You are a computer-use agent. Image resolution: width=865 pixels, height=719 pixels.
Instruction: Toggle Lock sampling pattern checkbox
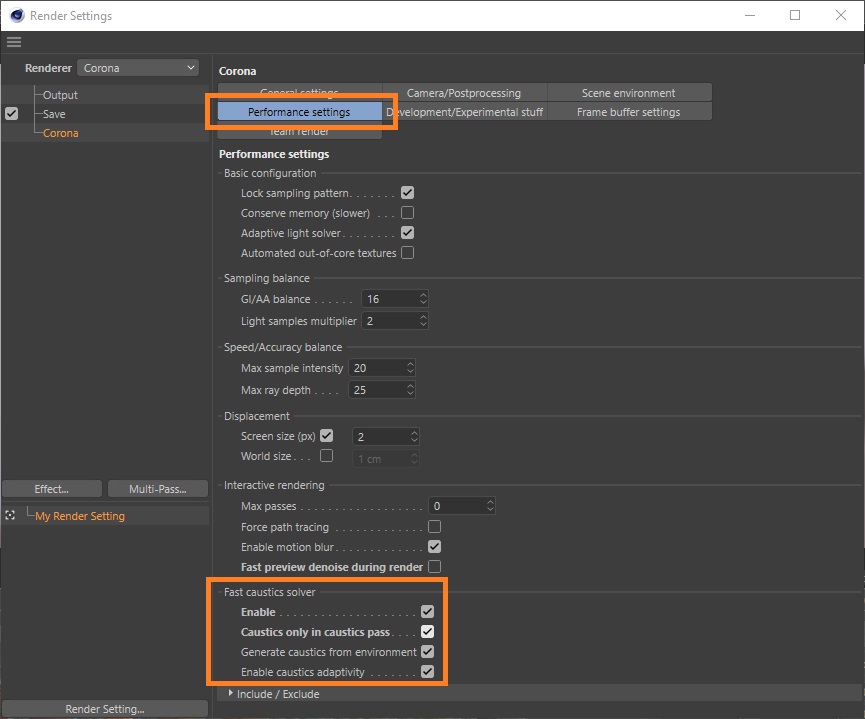click(x=407, y=193)
